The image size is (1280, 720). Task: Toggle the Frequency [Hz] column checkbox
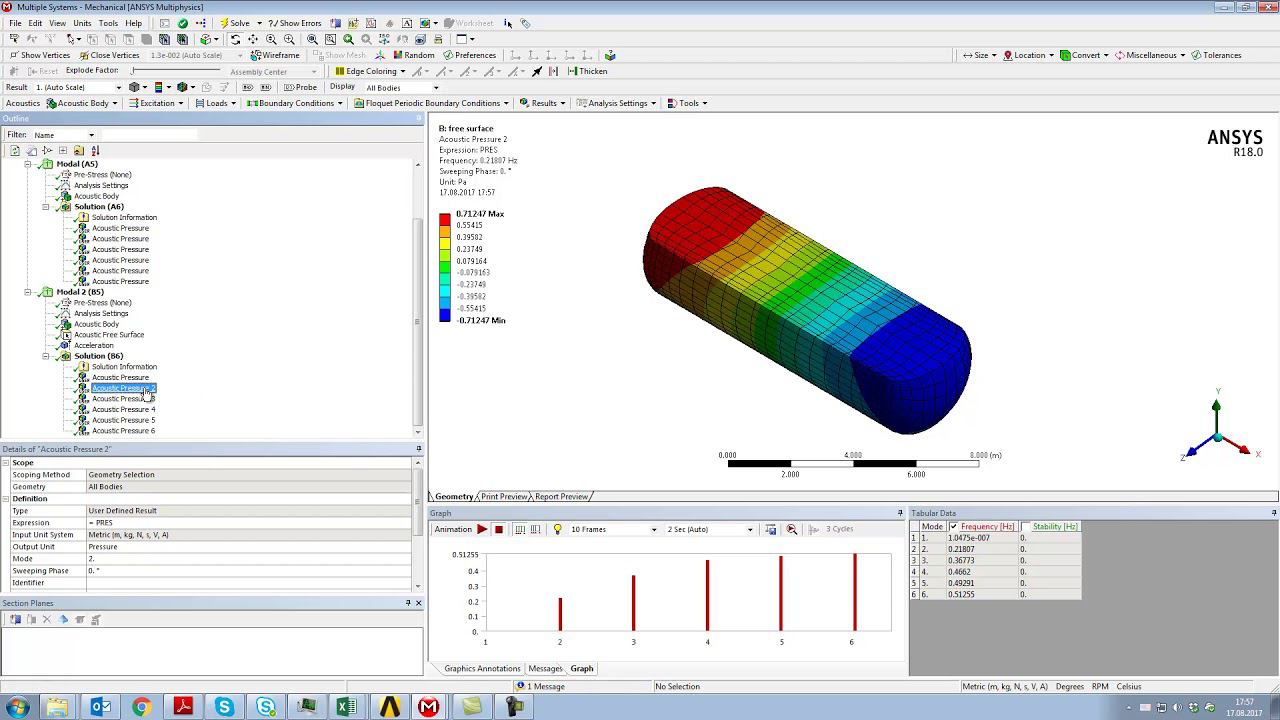click(953, 526)
